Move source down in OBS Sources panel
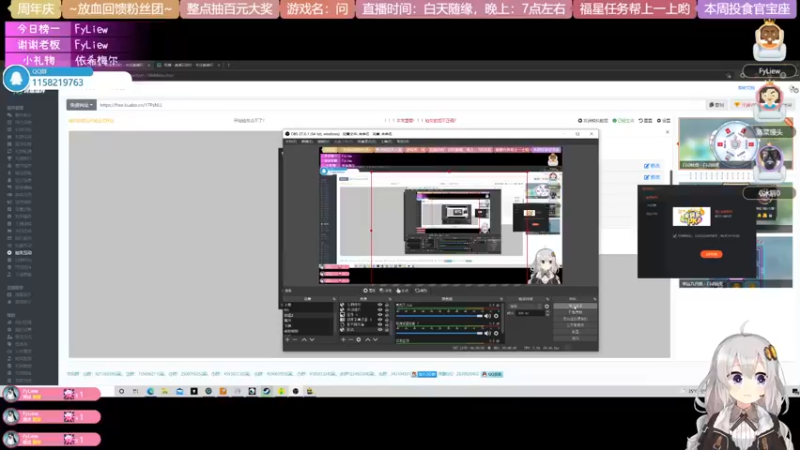Screen dimensions: 800x450 coord(375,339)
